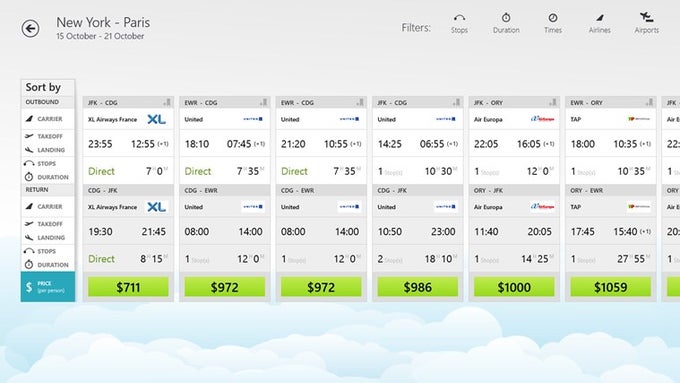Open the Times filter
Viewport: 680px width, 383px height.
pos(553,23)
